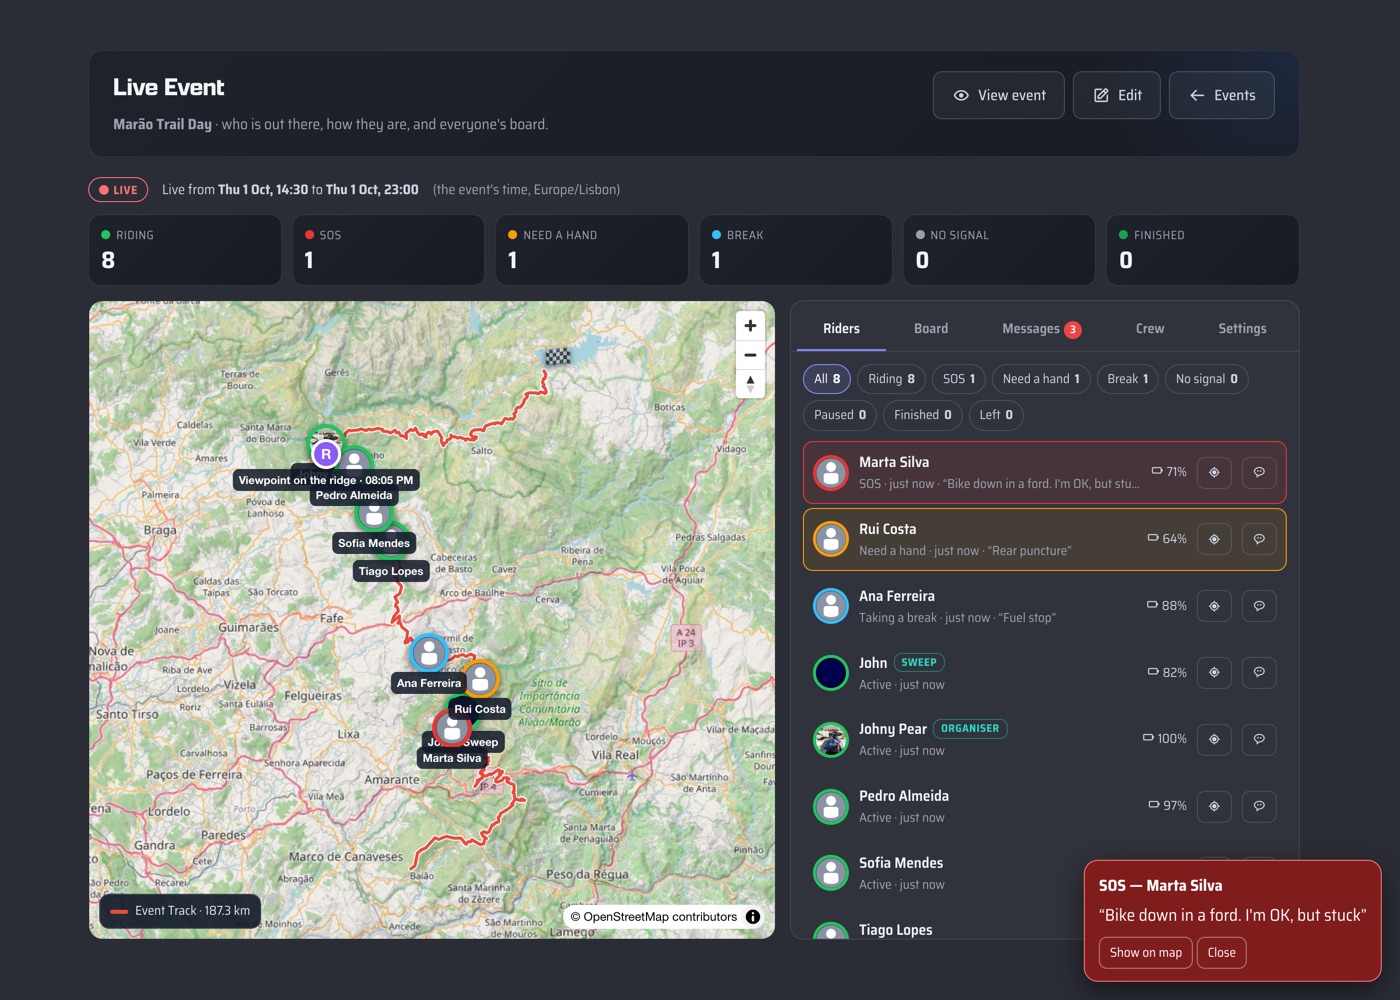
Task: Zoom out on the map
Action: [750, 355]
